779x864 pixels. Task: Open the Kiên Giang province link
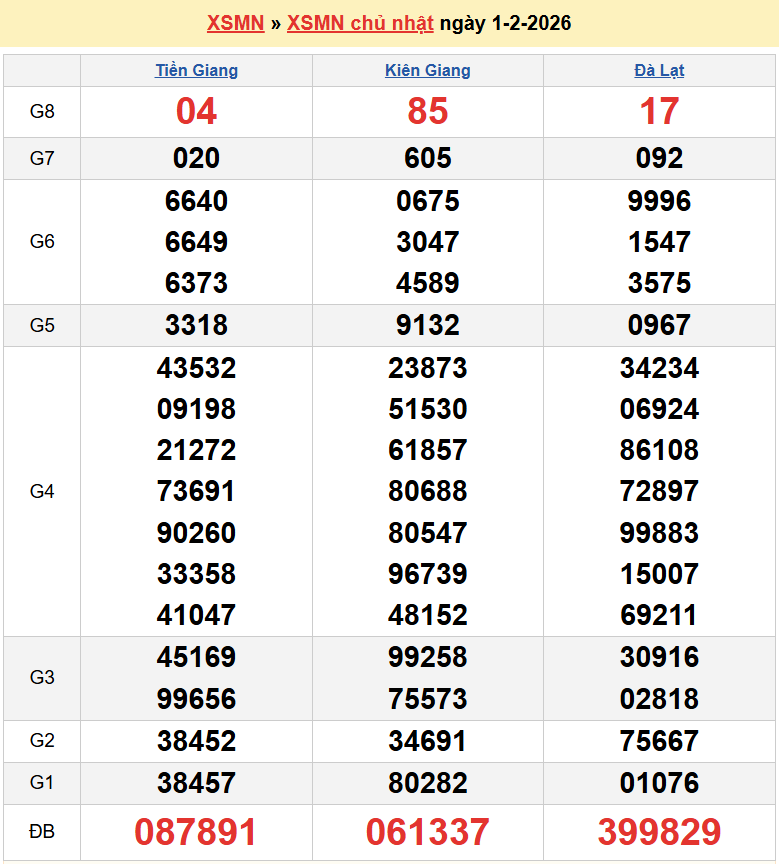click(x=427, y=71)
